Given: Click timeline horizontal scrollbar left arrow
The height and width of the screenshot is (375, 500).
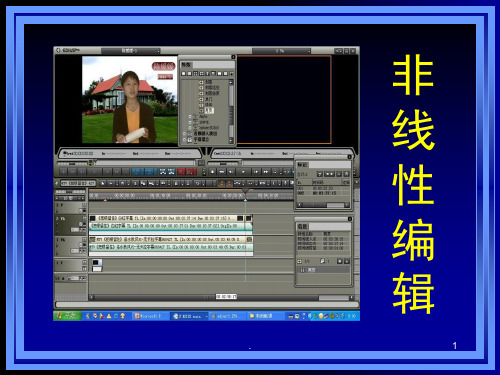Looking at the screenshot, I should coord(92,297).
